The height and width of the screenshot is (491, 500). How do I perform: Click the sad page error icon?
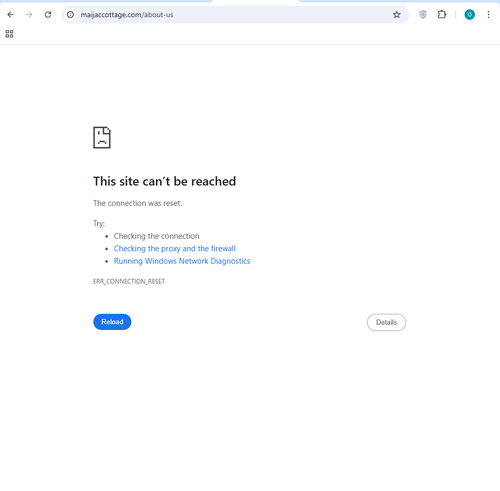point(102,137)
